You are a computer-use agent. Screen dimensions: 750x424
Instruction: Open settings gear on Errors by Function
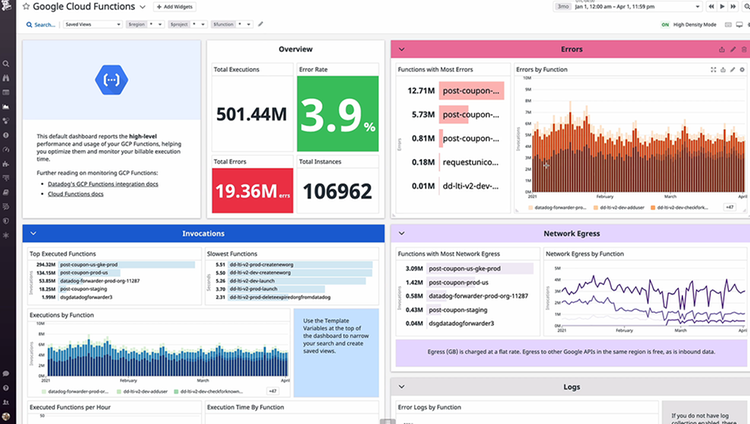coord(742,69)
